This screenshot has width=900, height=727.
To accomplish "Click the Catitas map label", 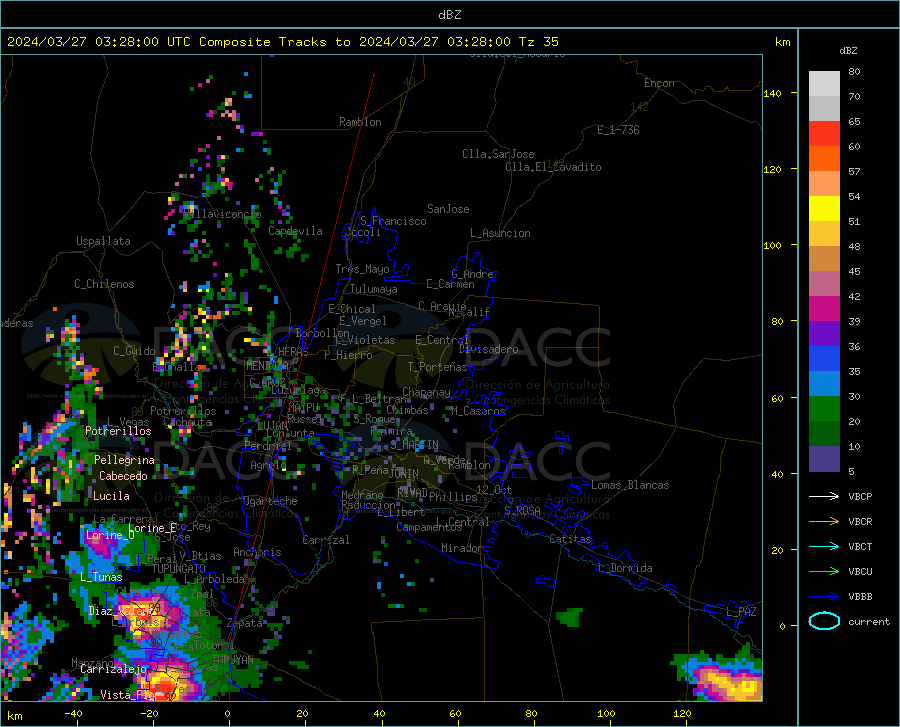I will point(570,539).
